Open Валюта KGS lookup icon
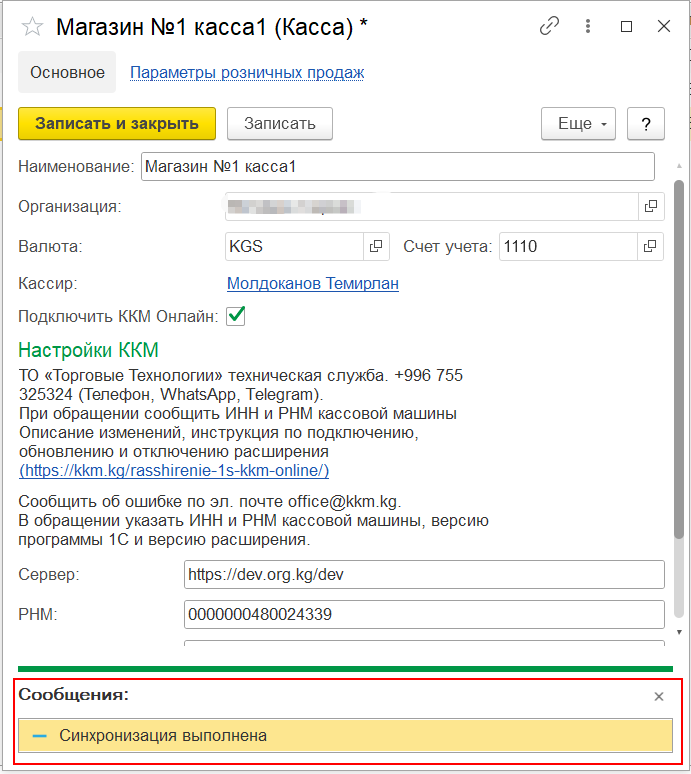This screenshot has height=774, width=691. click(x=377, y=245)
